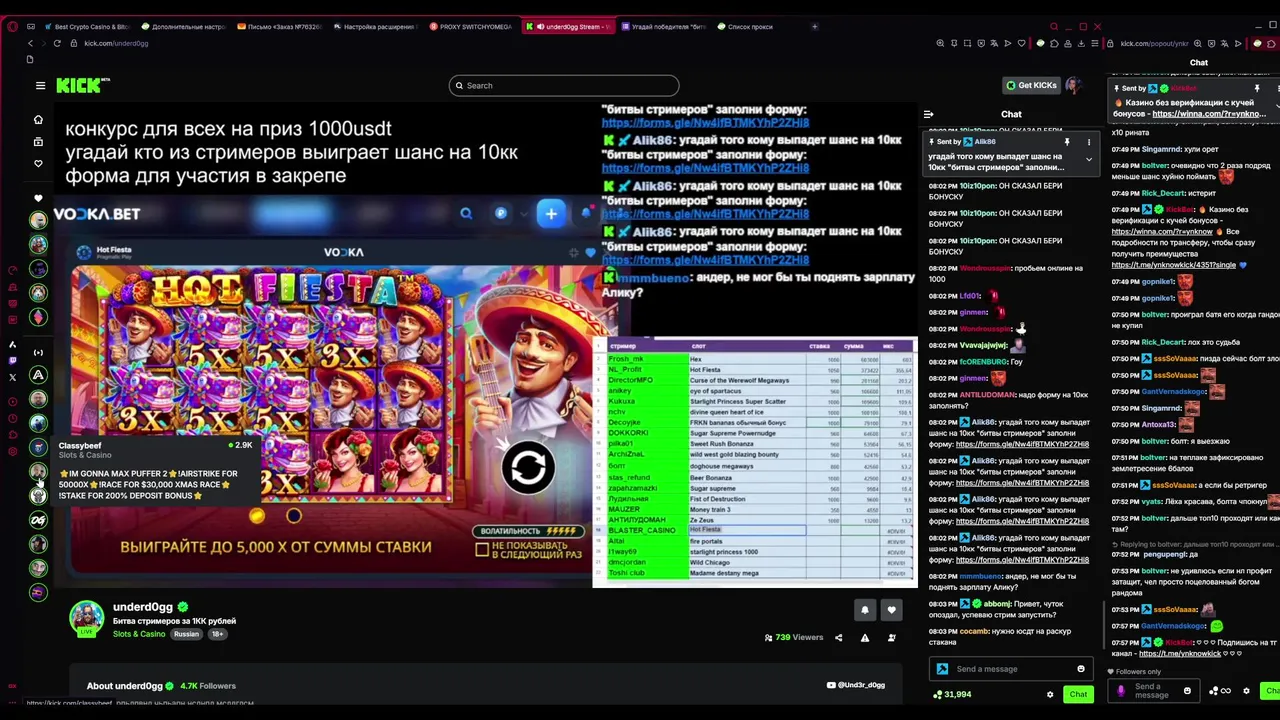Click the underd0gg streamer avatar
1280x720 pixels.
pos(86,619)
